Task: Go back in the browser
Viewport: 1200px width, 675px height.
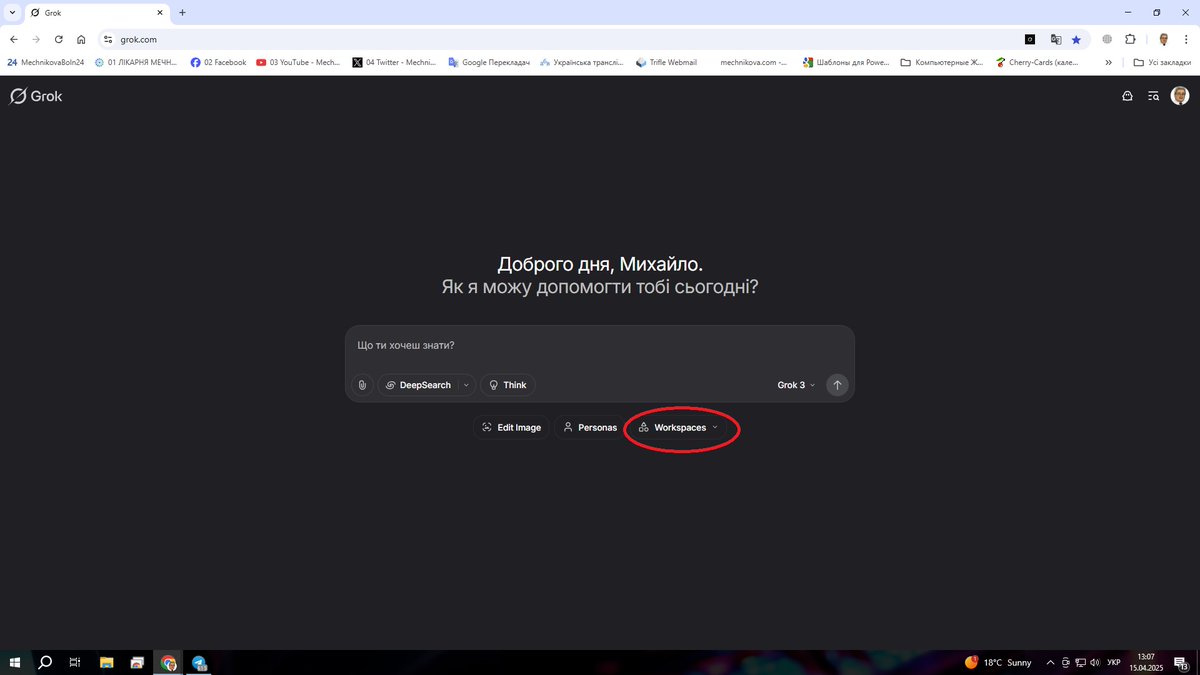Action: pos(14,40)
